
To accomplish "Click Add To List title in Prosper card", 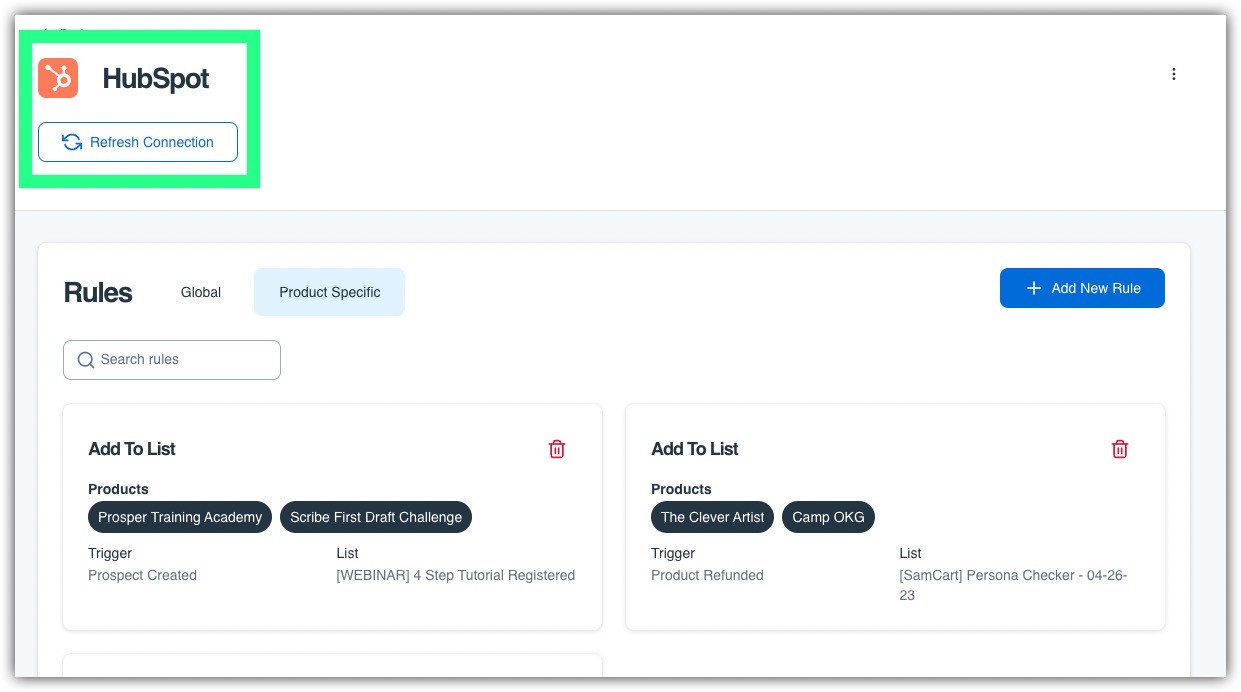I will click(132, 449).
